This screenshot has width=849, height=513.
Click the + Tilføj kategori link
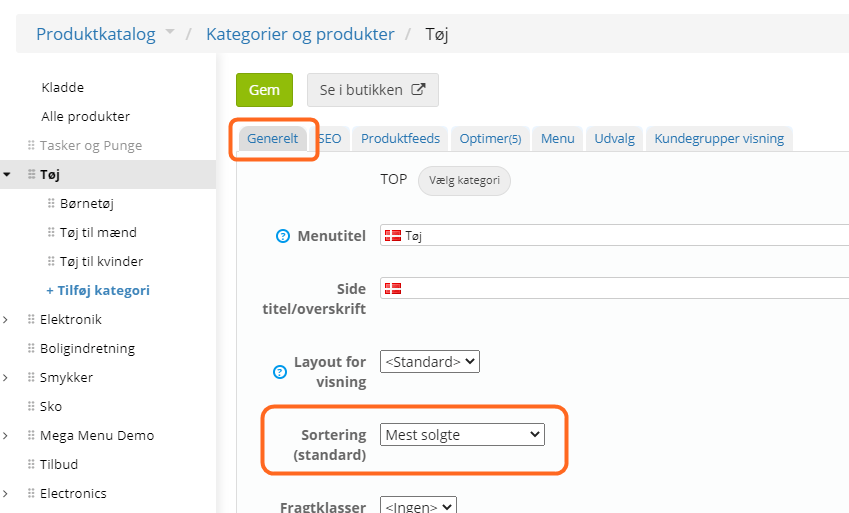(x=98, y=290)
